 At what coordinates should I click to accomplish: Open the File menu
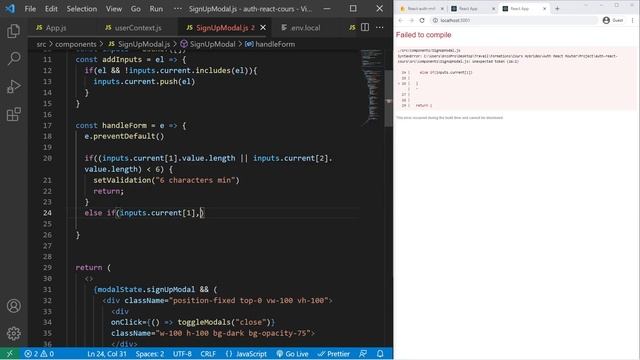[x=30, y=9]
